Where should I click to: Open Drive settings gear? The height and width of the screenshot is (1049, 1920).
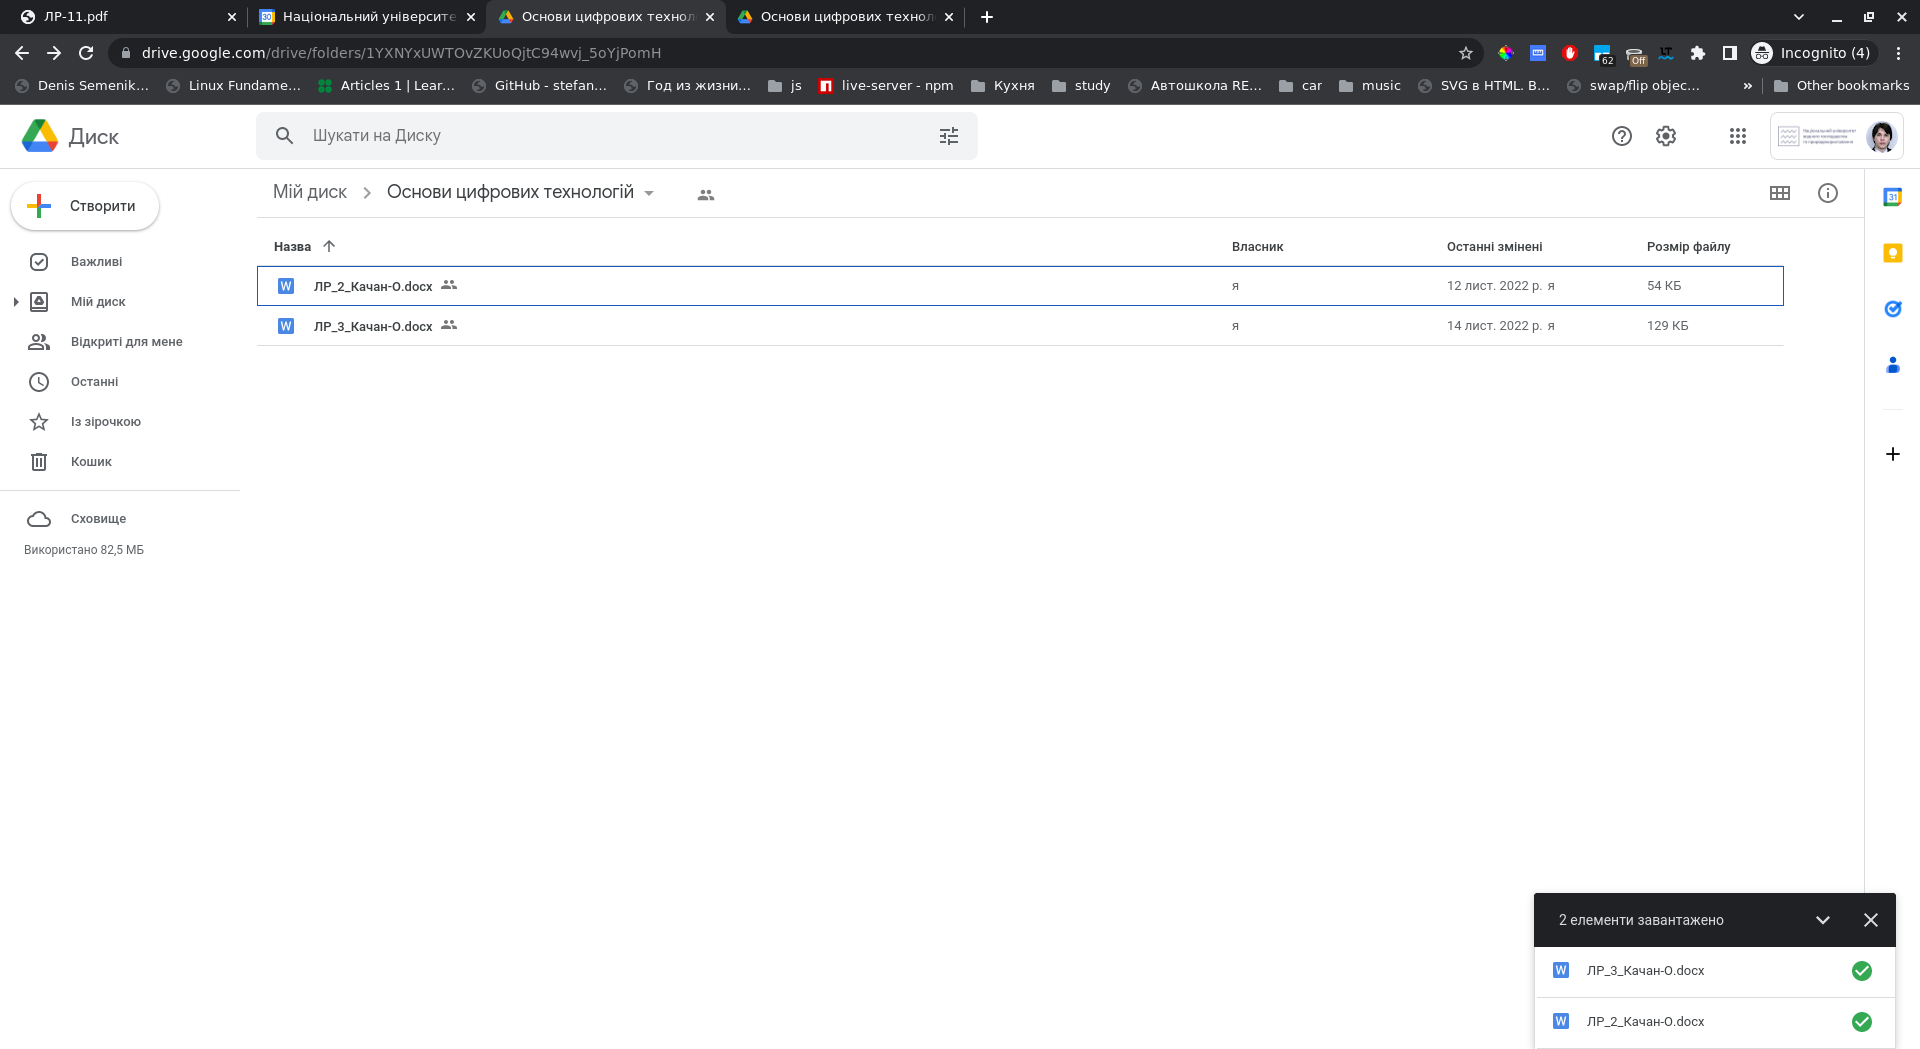click(1665, 136)
